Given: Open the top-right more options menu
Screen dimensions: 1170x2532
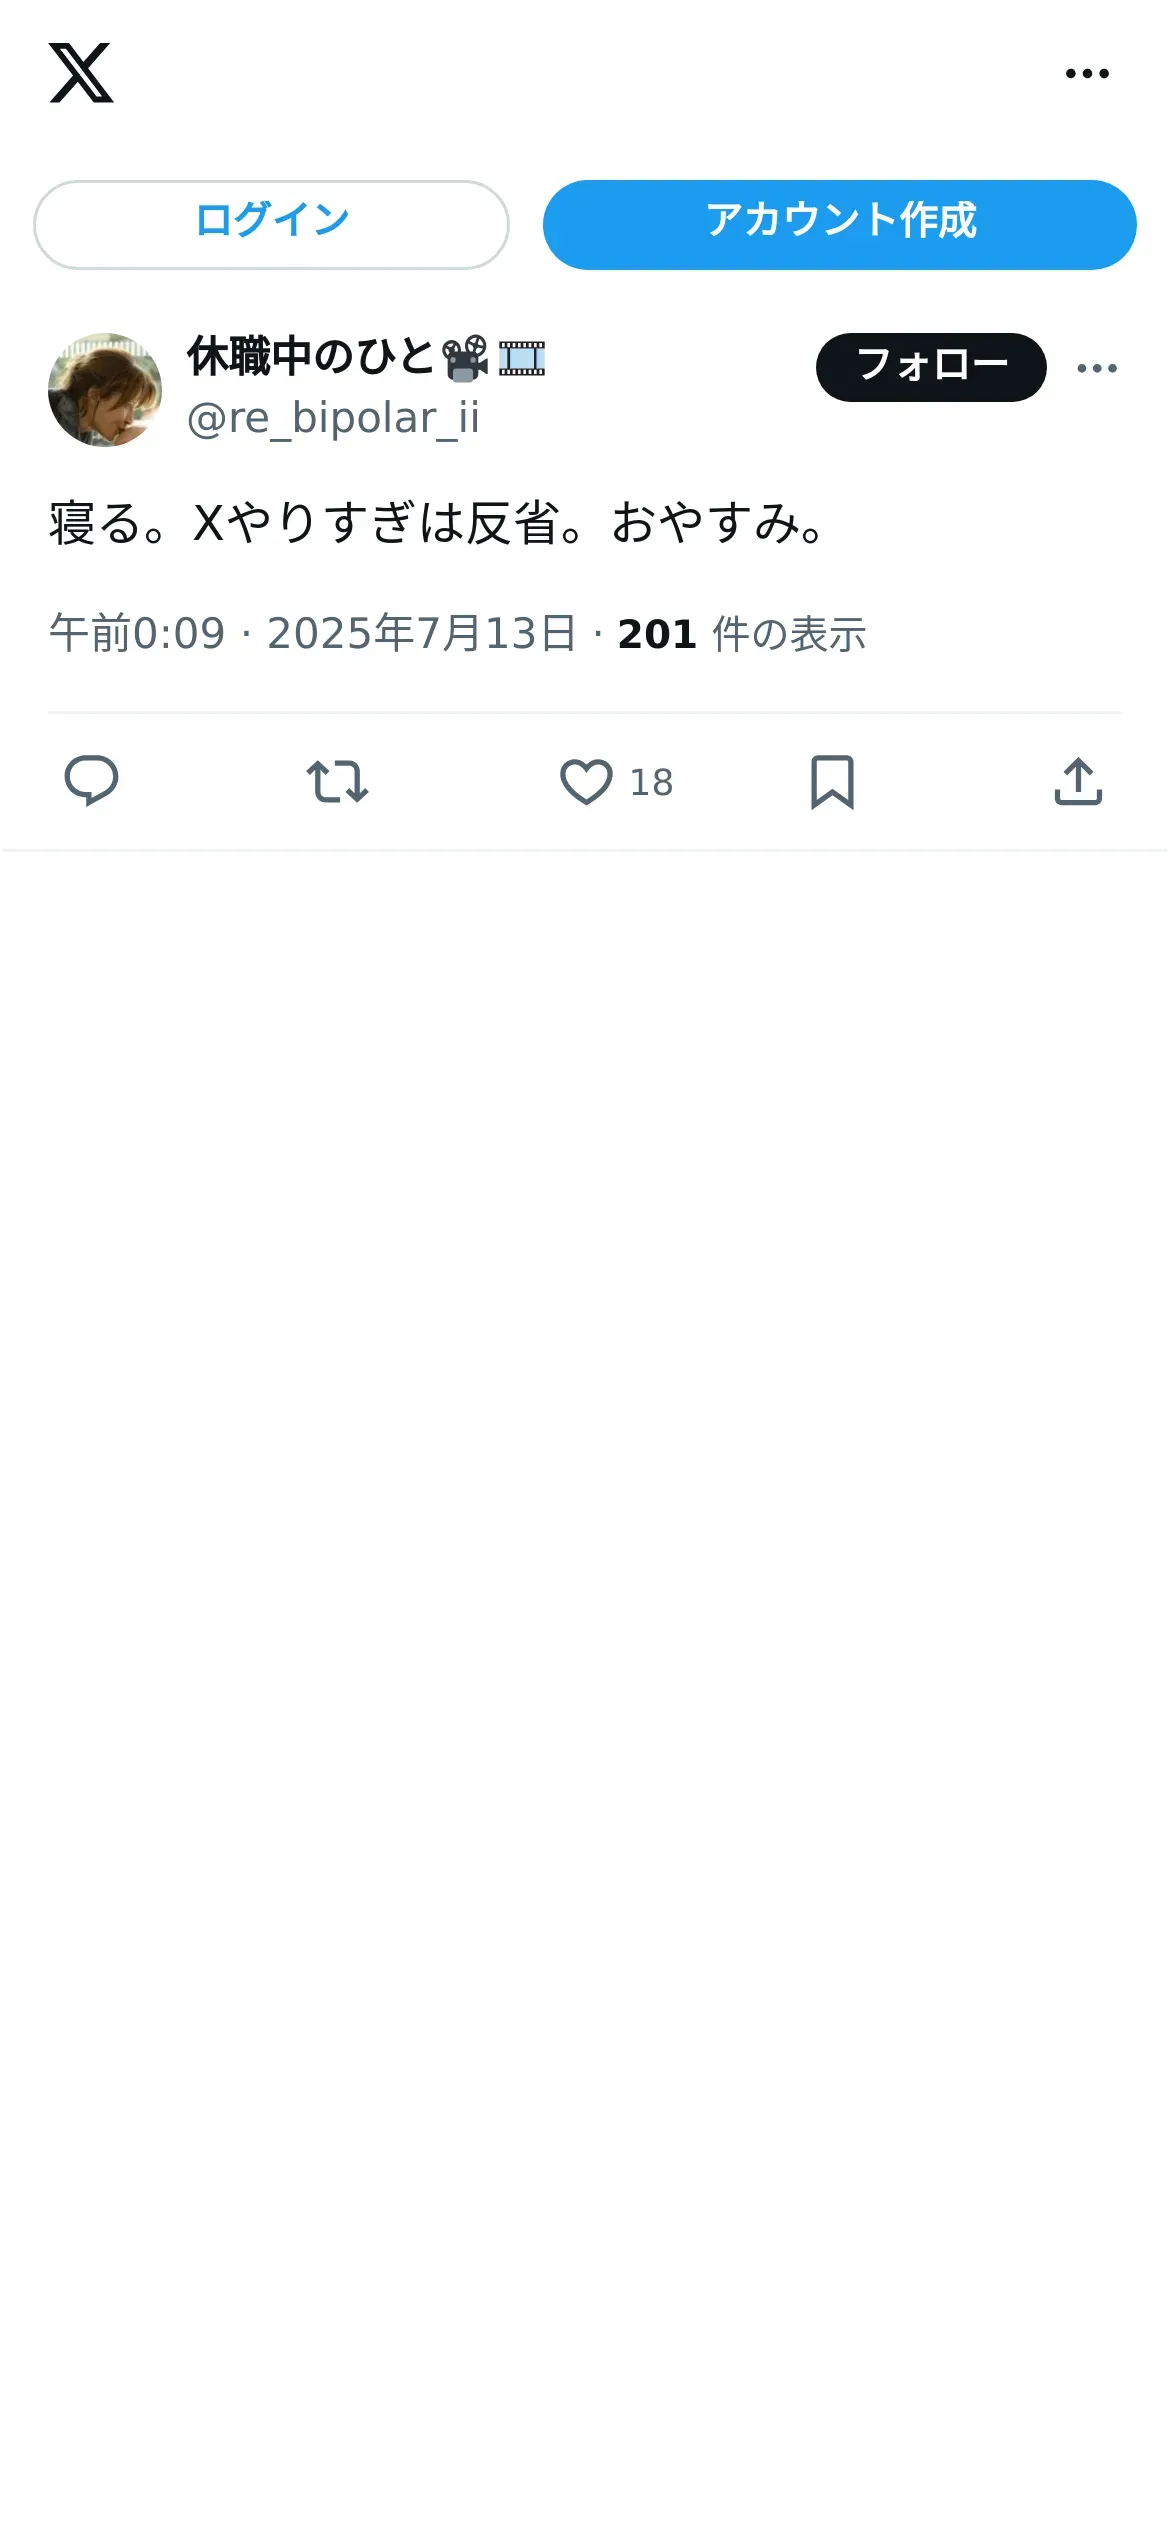Looking at the screenshot, I should 1087,73.
